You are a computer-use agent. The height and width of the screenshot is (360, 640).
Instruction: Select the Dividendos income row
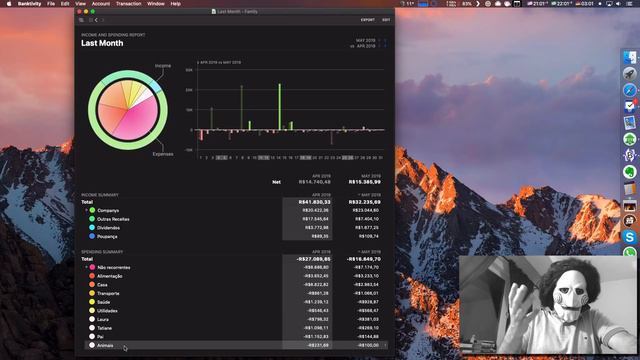coord(235,228)
